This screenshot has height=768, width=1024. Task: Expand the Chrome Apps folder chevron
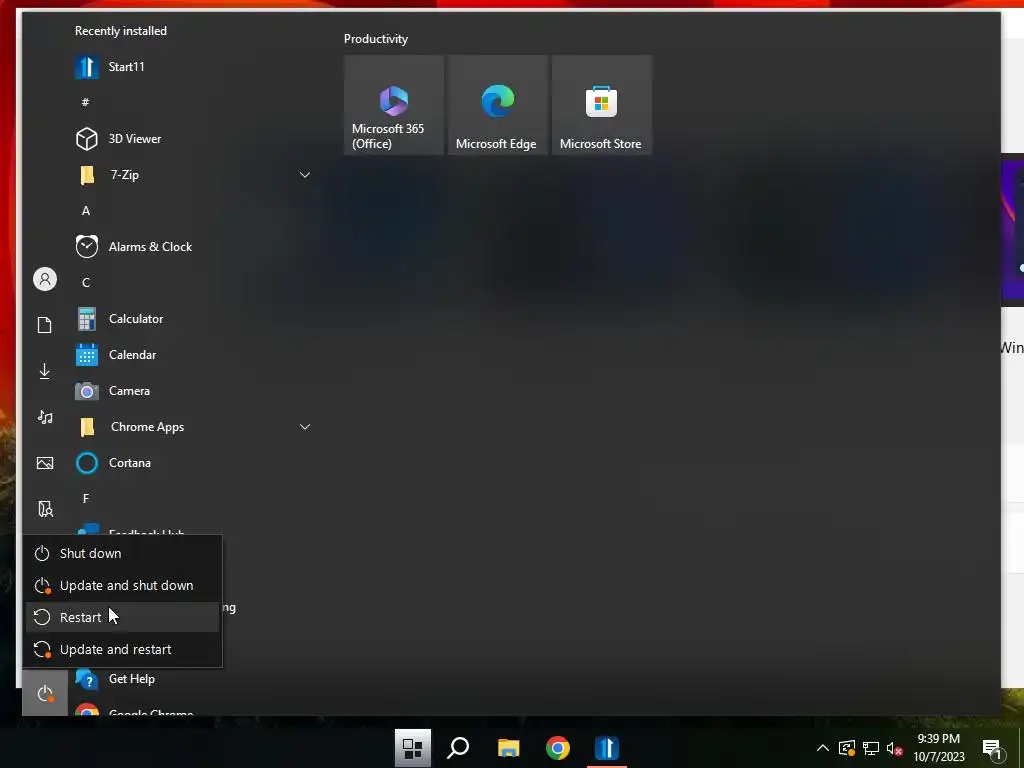click(x=304, y=426)
